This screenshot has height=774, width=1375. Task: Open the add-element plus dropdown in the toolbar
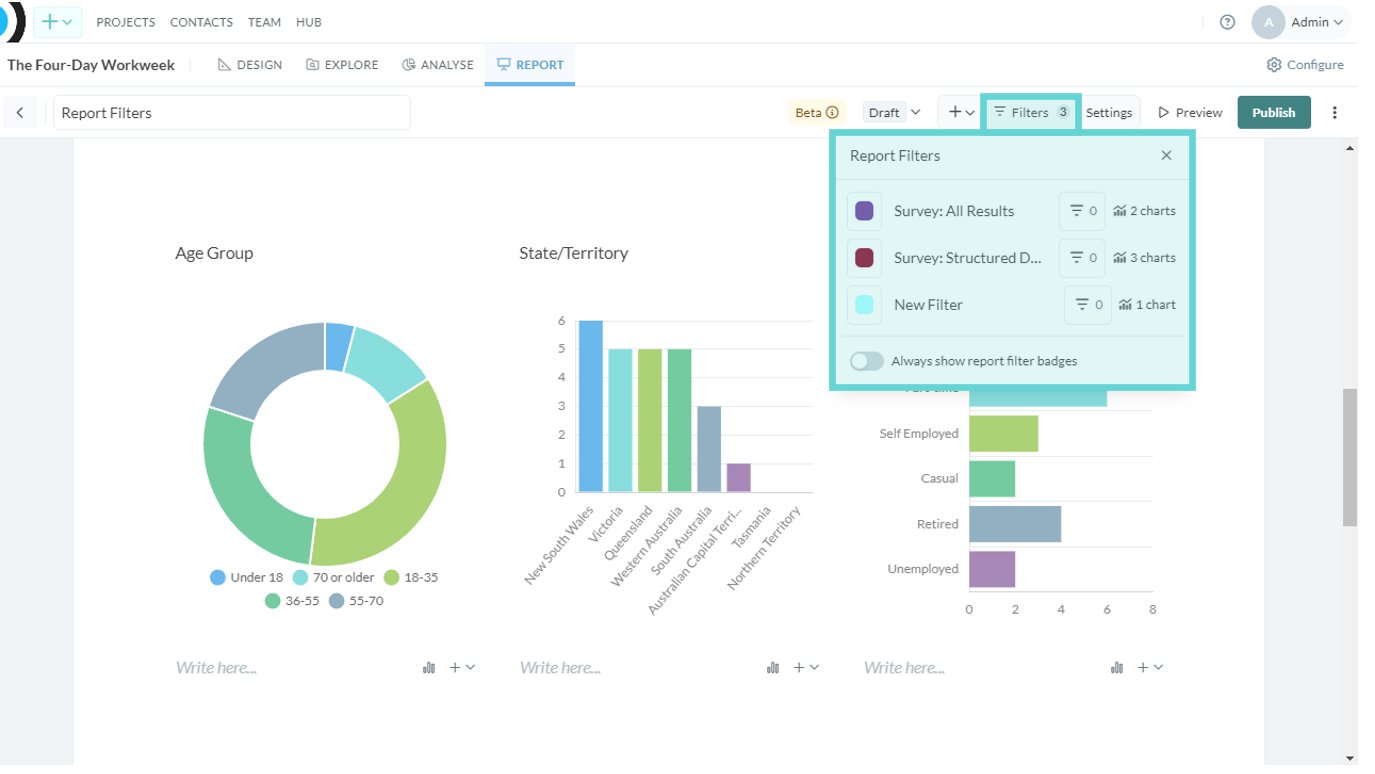click(x=961, y=113)
